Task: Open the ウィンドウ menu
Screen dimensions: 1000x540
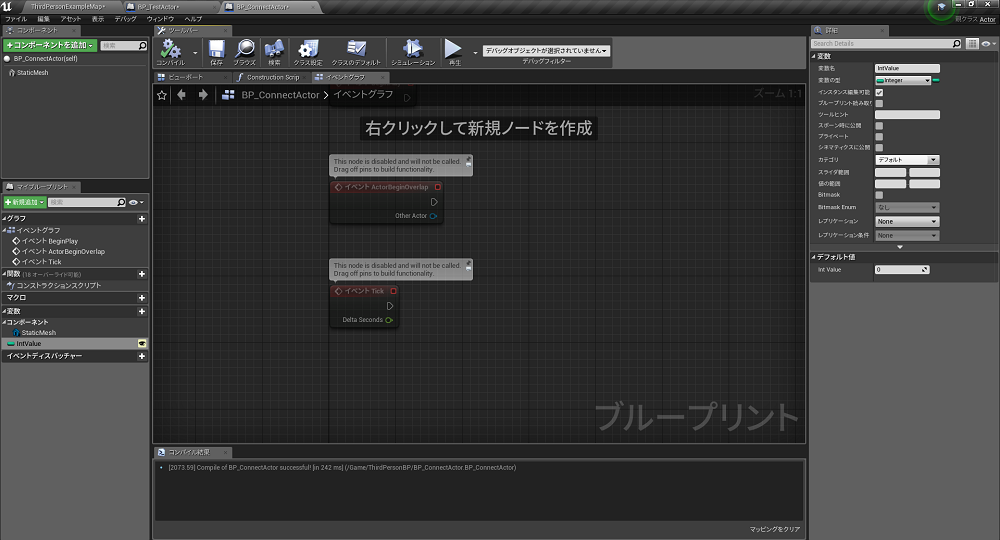Action: 160,19
